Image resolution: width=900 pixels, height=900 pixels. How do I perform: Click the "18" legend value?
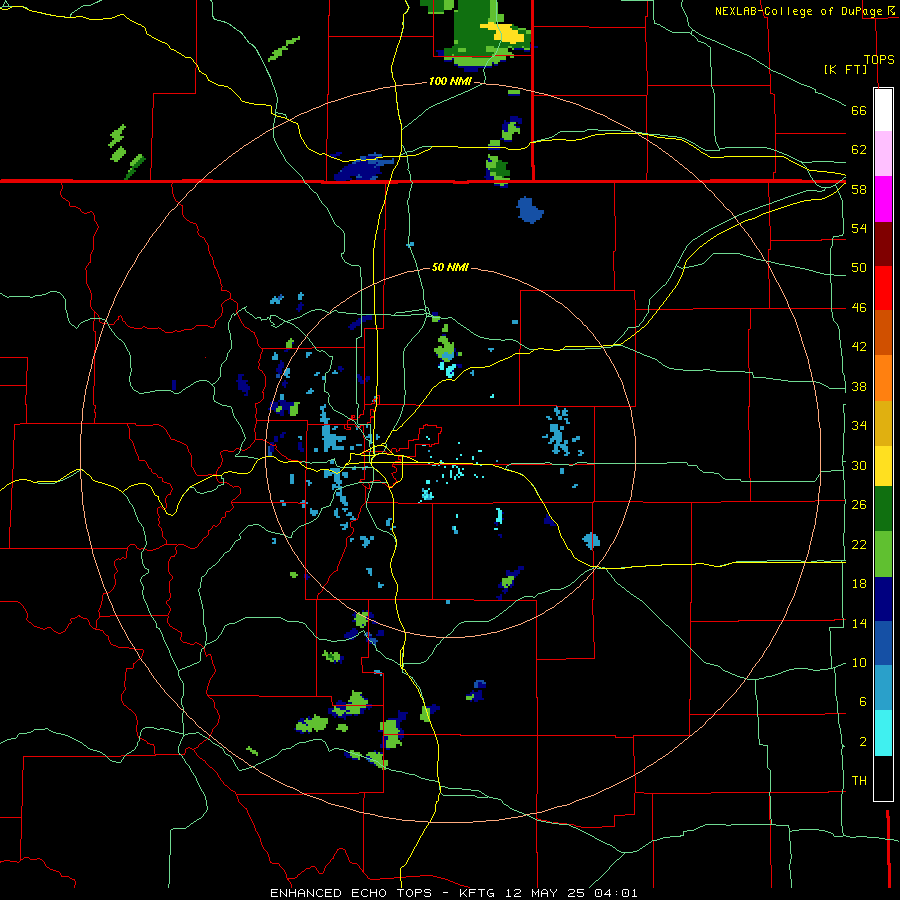pos(859,584)
